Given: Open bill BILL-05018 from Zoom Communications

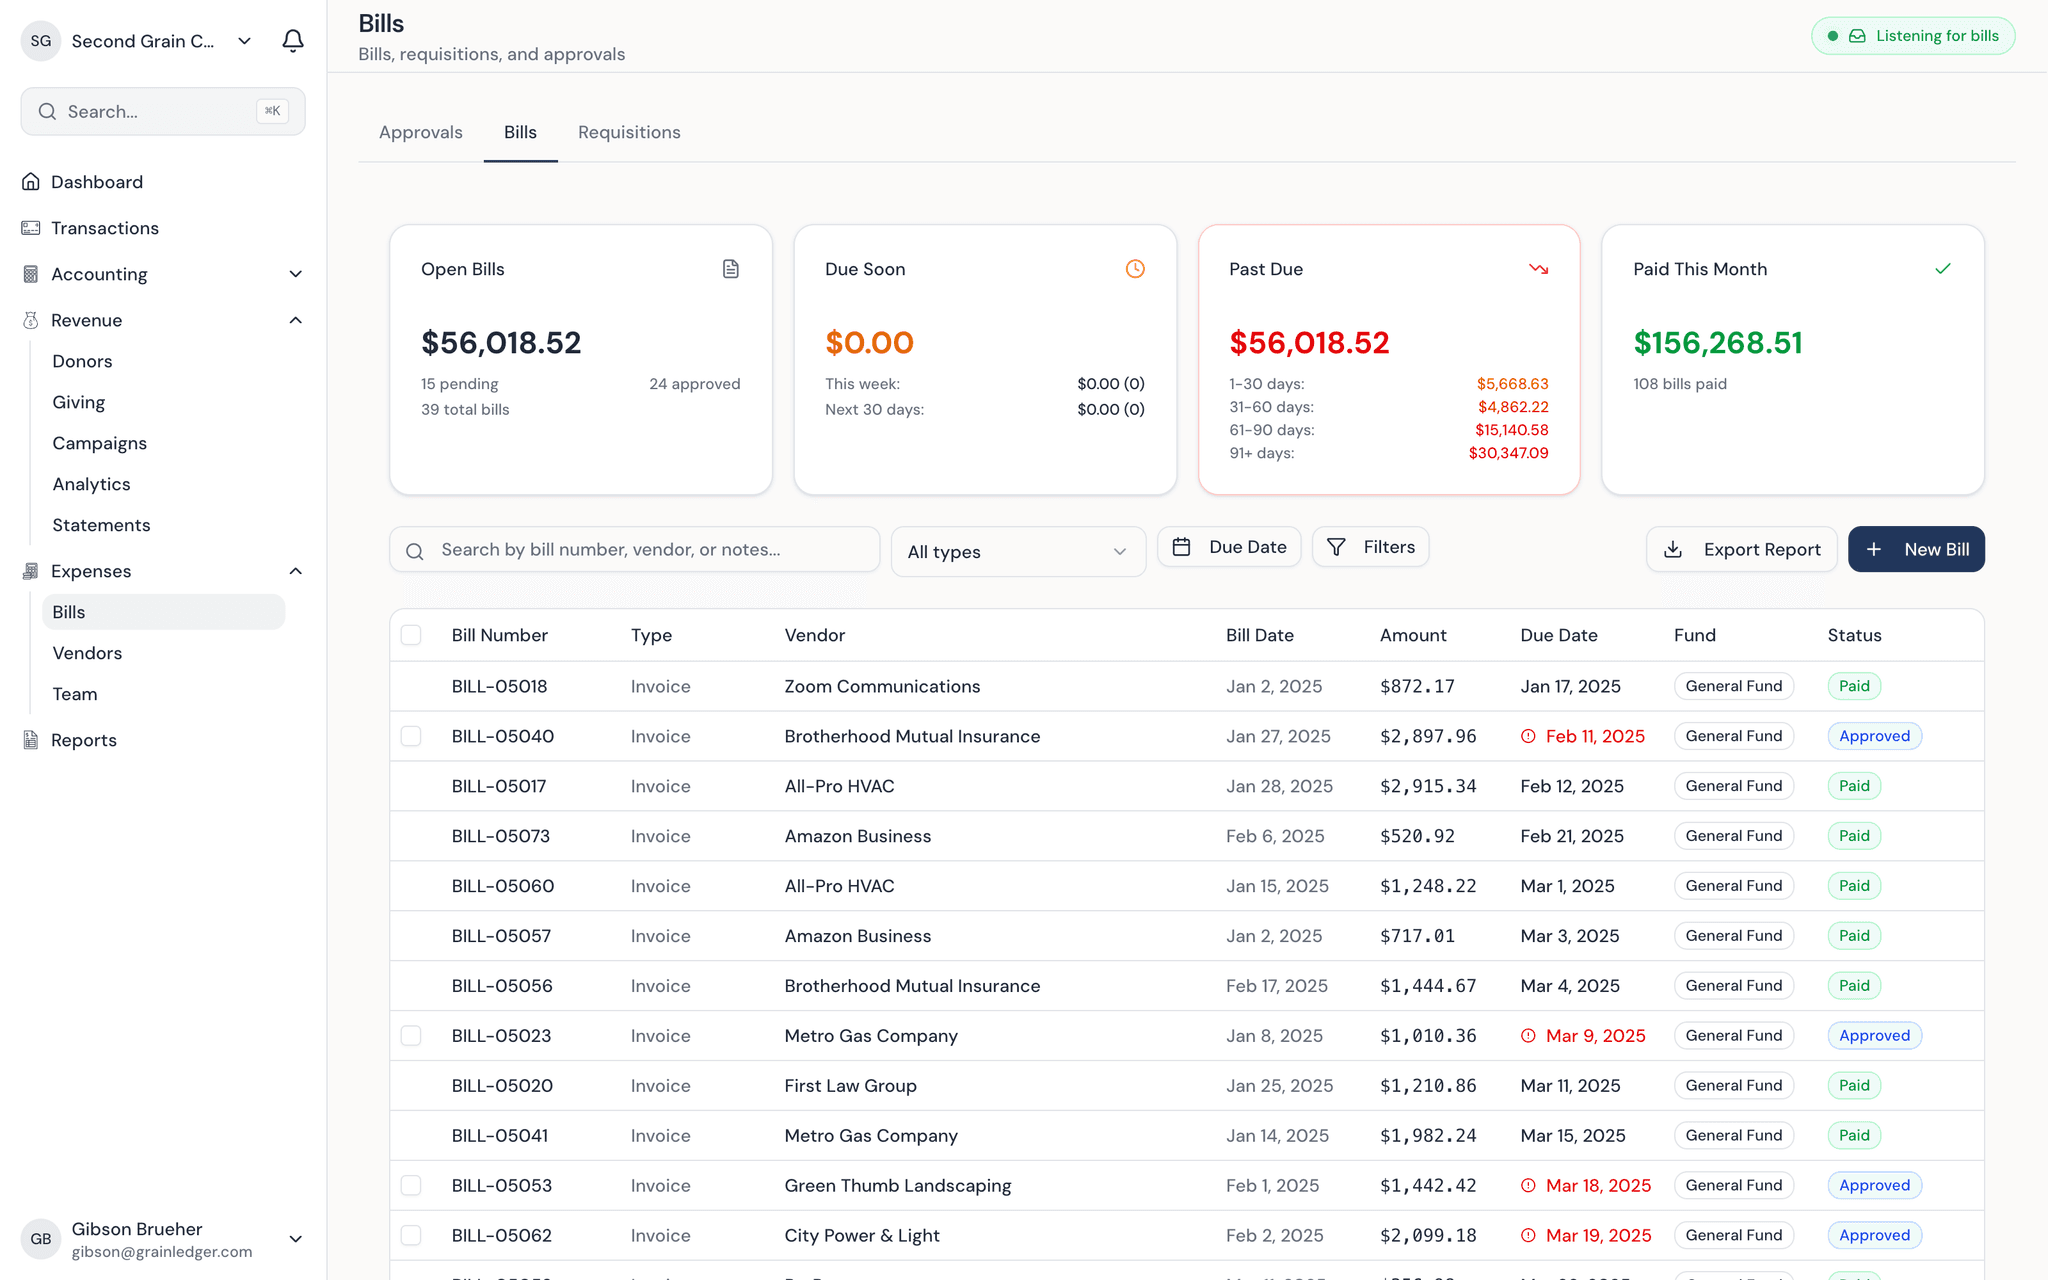Looking at the screenshot, I should 1187,686.
